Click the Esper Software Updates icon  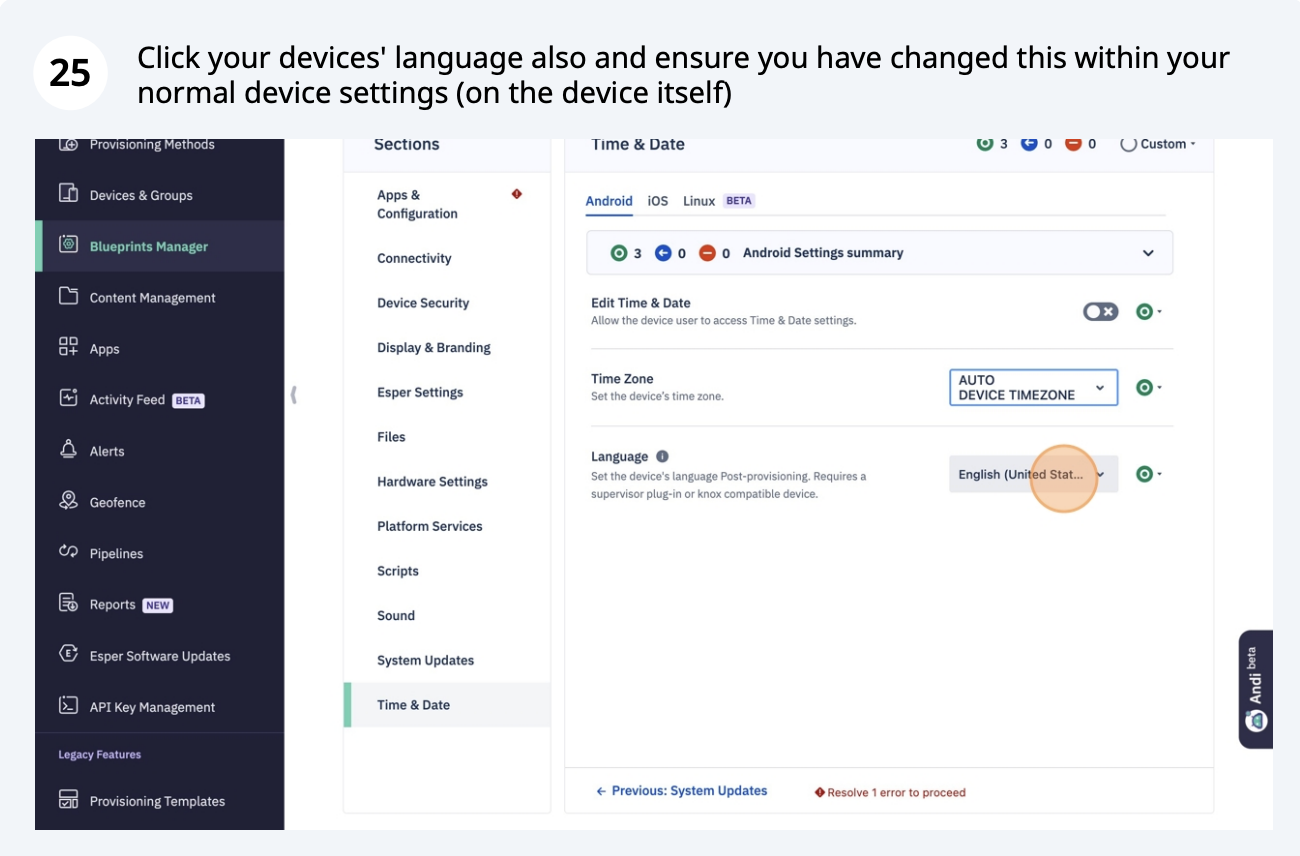click(x=68, y=654)
